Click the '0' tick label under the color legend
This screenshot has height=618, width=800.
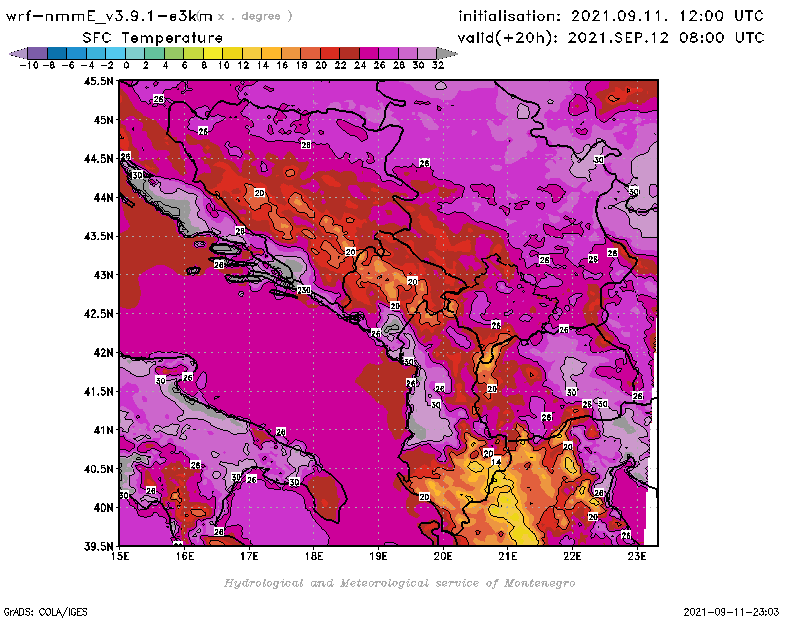[126, 65]
